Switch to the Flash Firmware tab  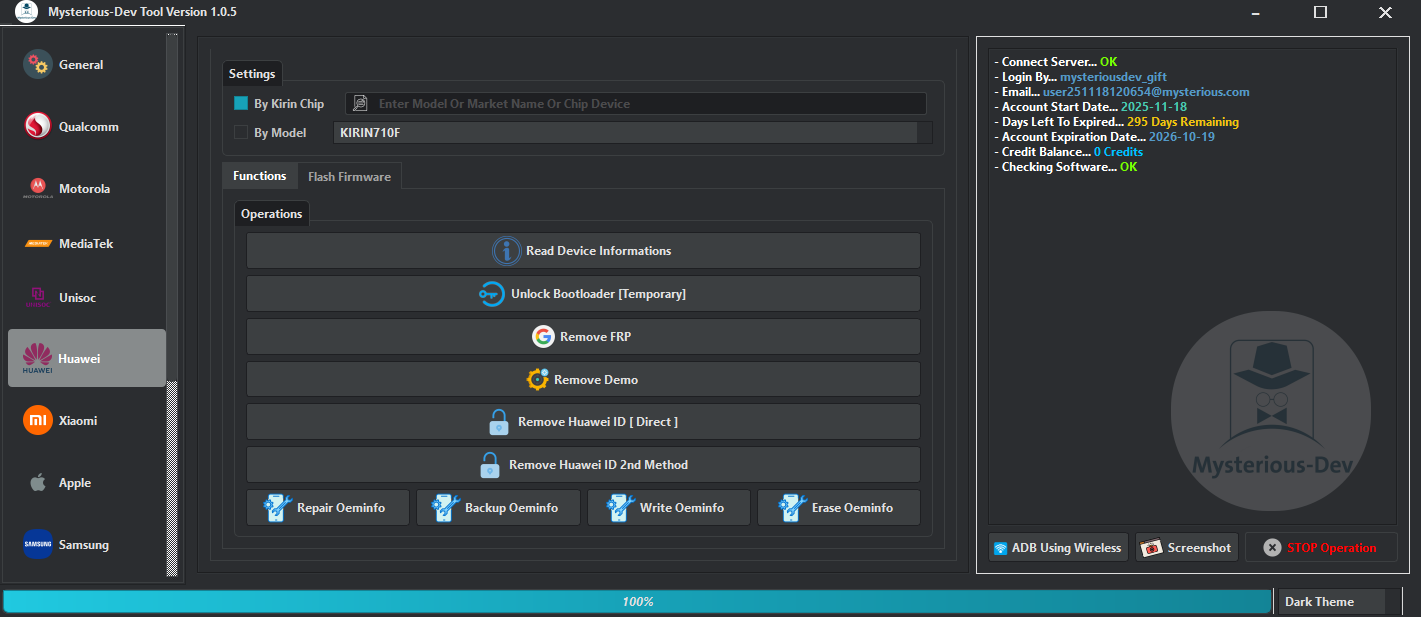point(349,175)
